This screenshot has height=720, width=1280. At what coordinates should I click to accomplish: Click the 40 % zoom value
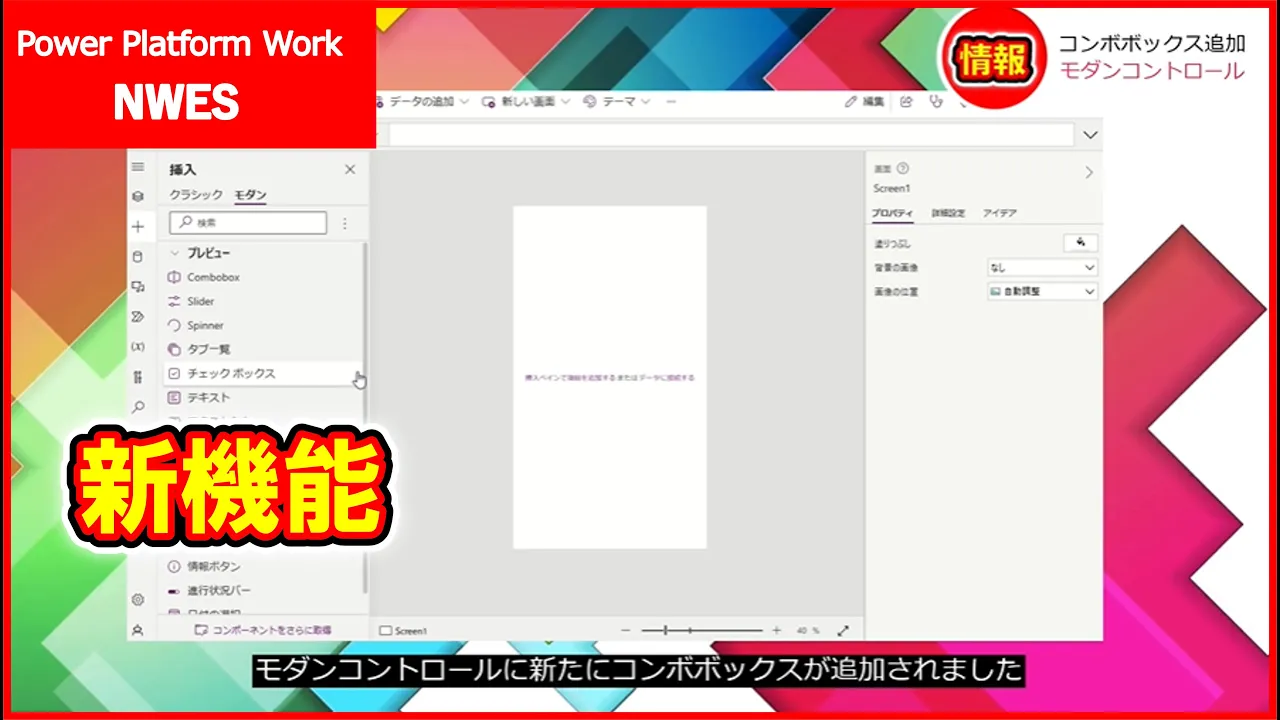tap(808, 631)
